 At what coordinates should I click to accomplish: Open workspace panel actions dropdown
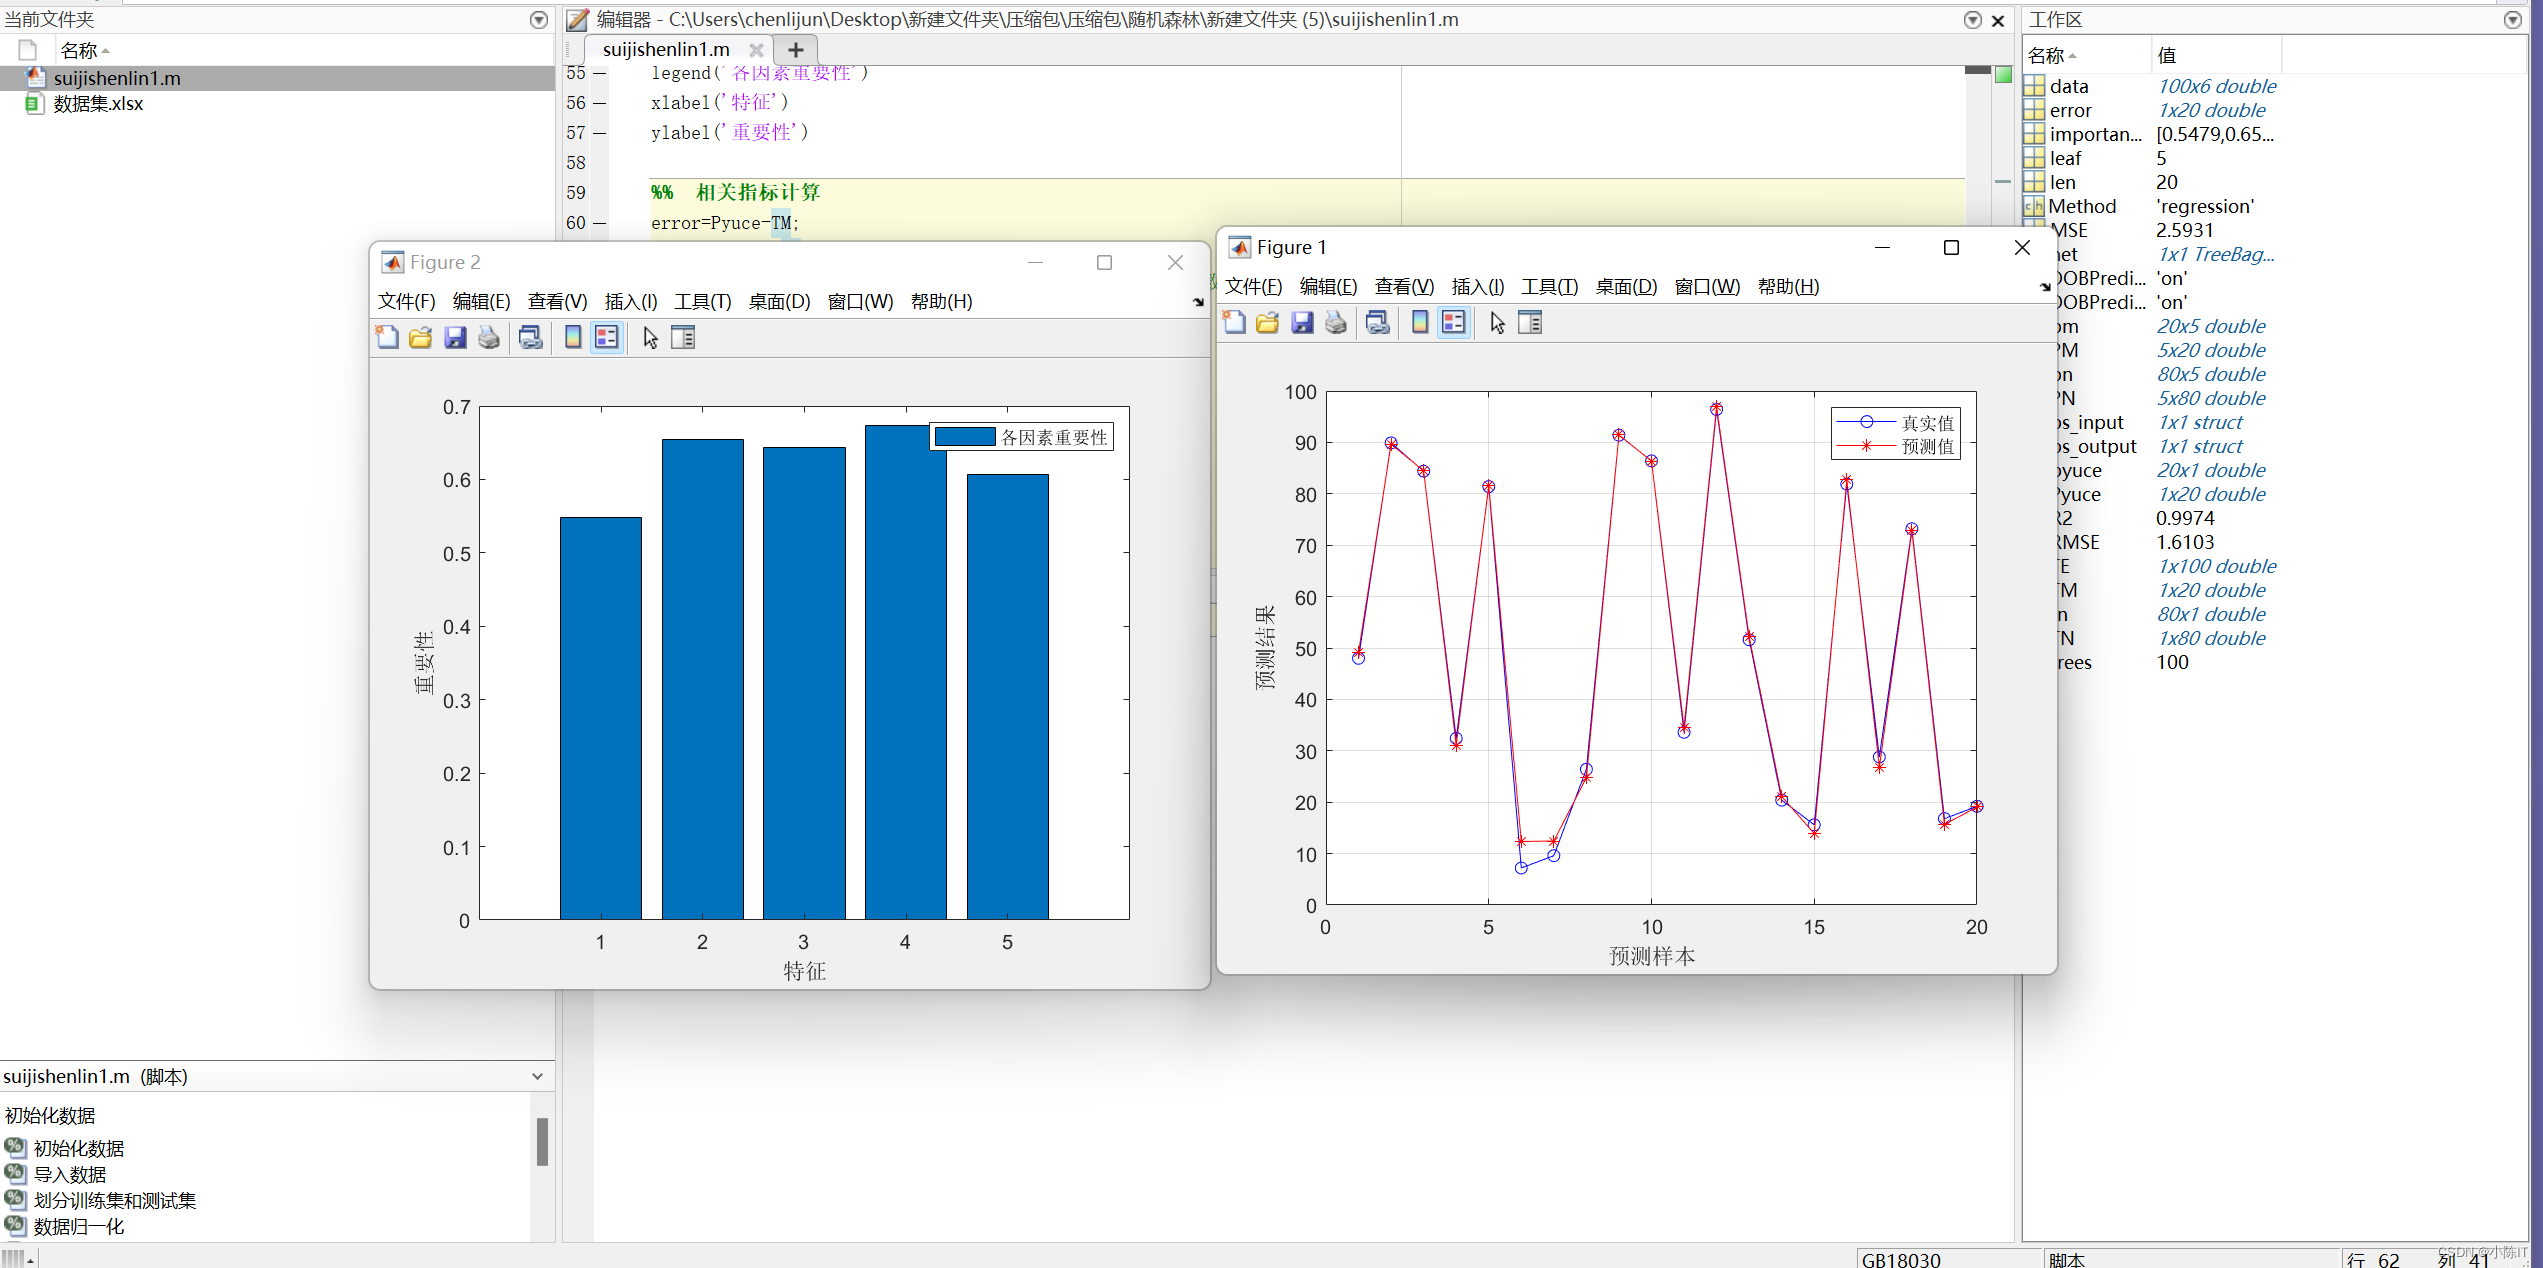pos(2512,20)
